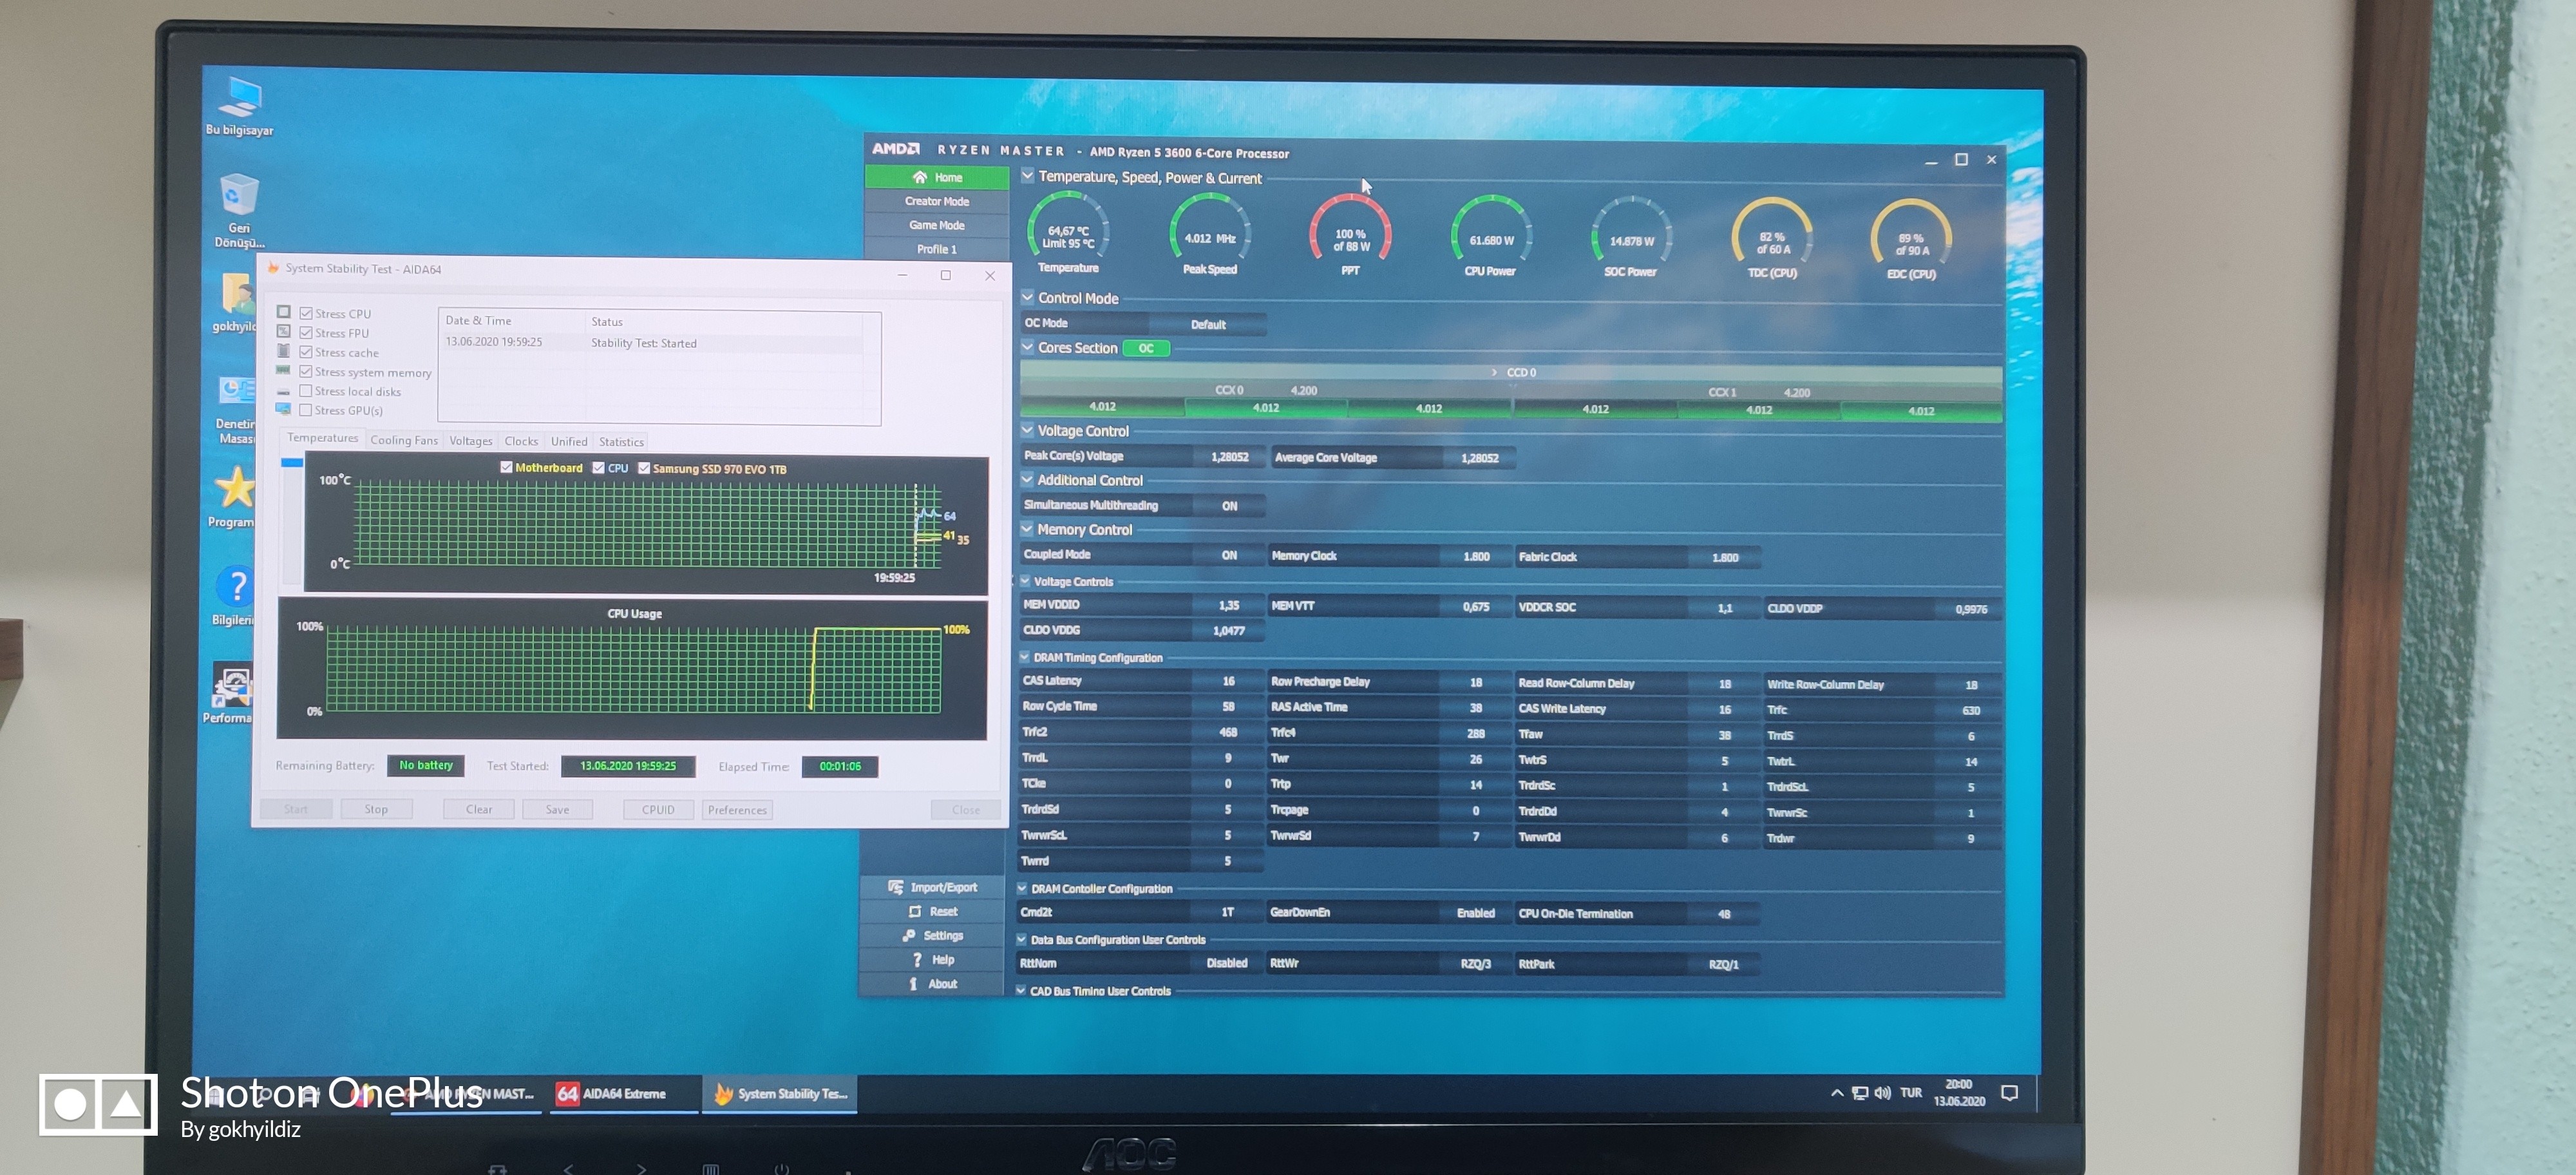The image size is (2576, 1175).
Task: Switch to the Statistics tab
Action: point(621,442)
